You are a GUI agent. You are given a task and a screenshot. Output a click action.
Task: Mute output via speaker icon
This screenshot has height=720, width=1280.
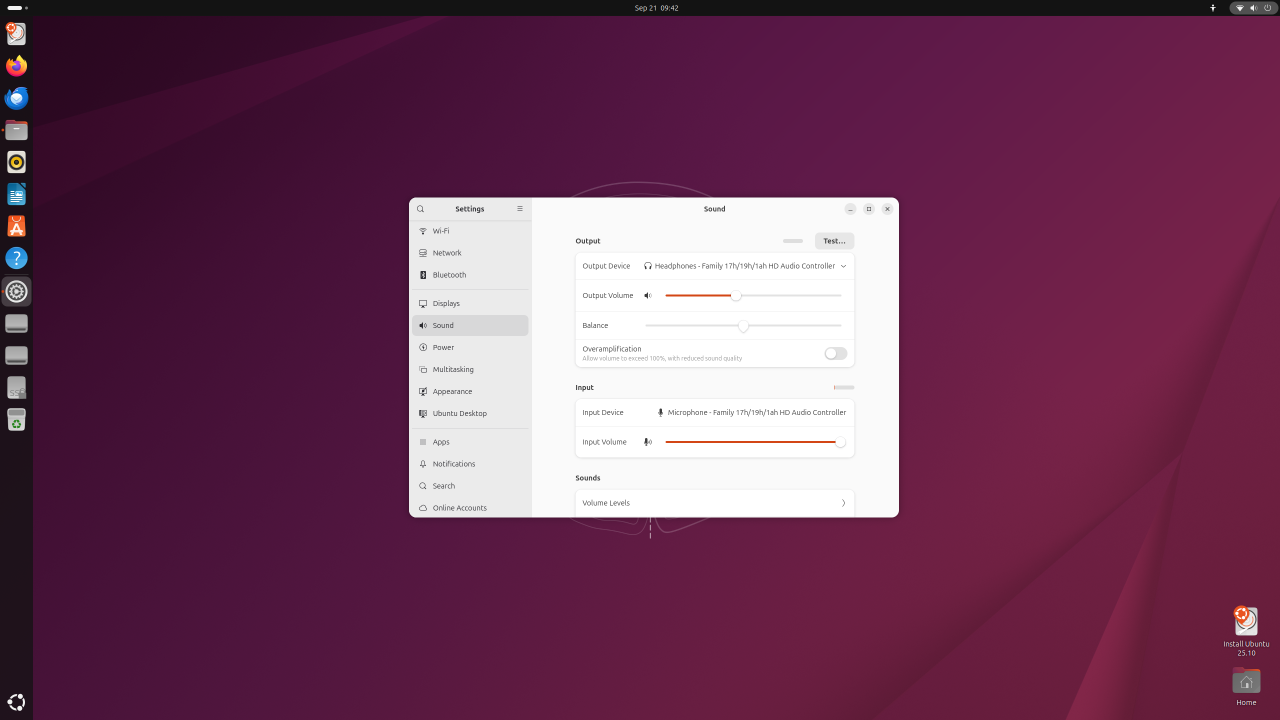coord(648,296)
